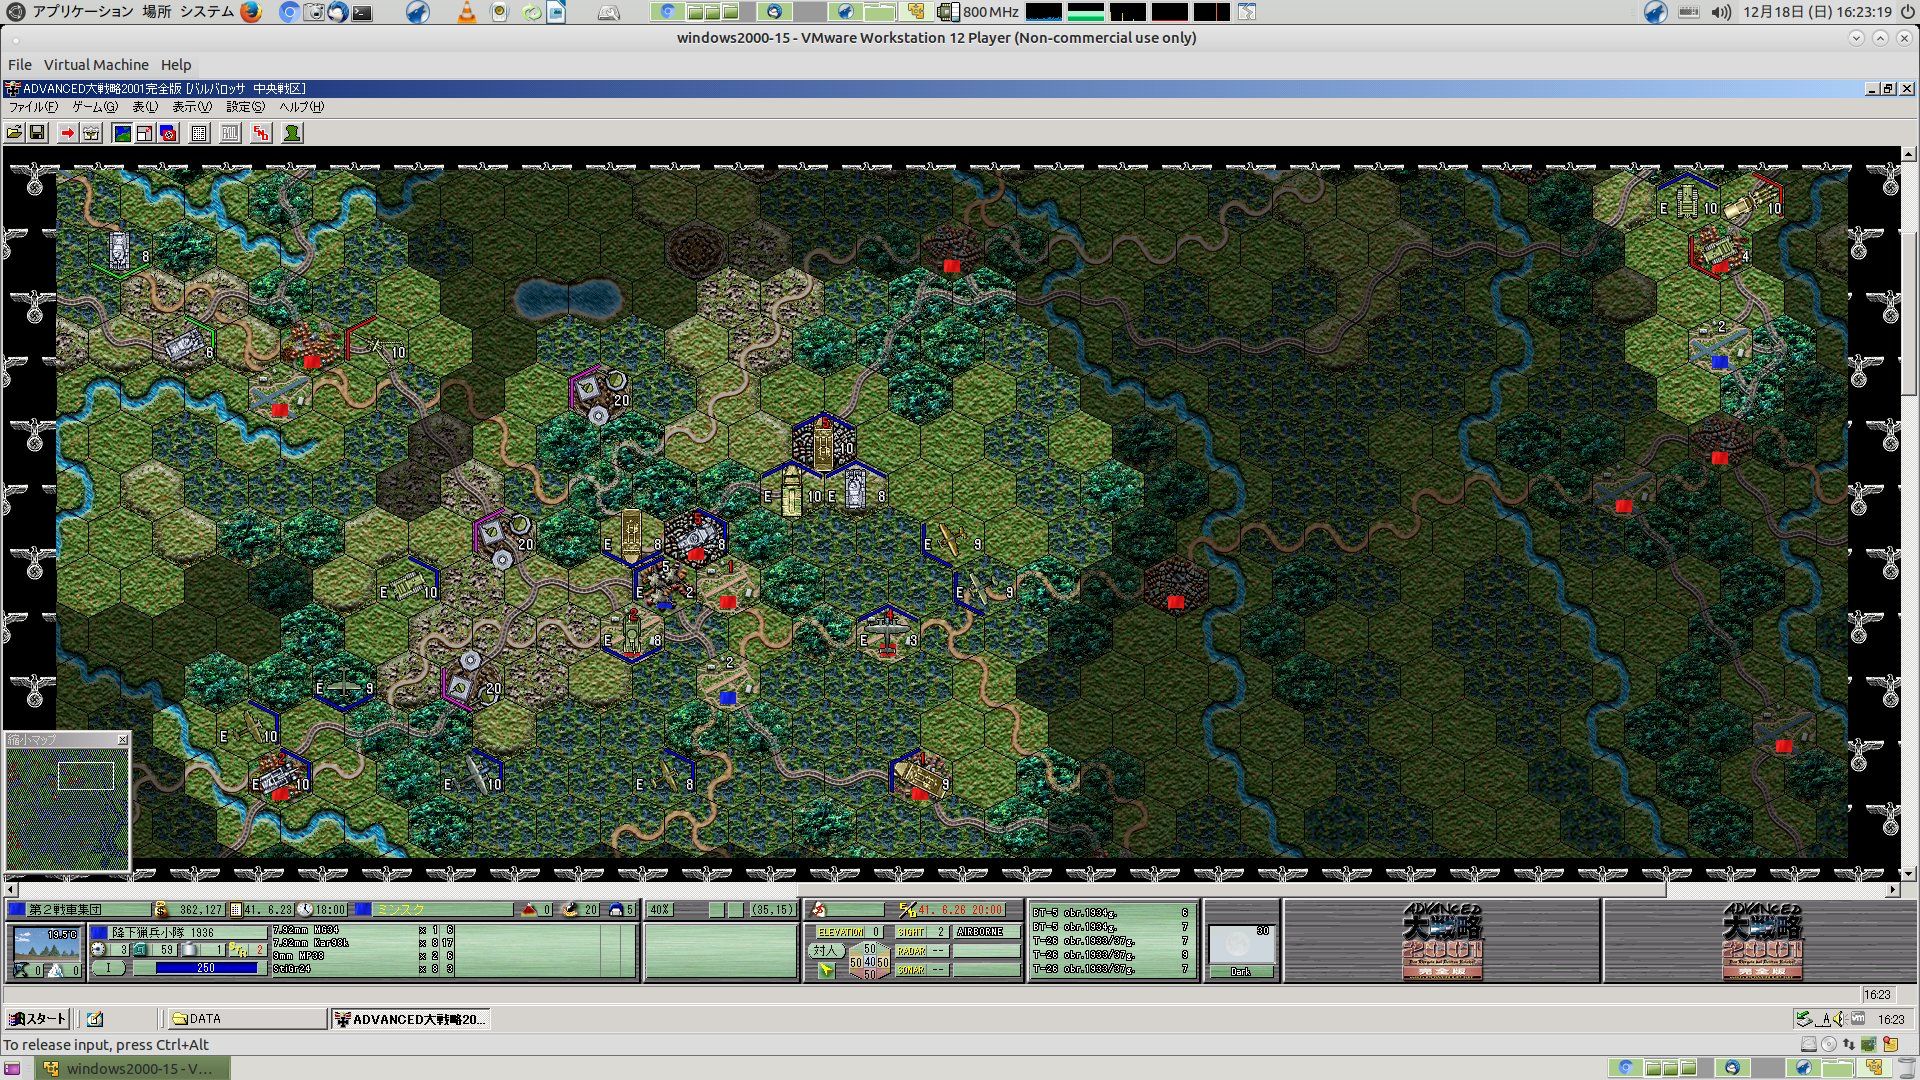Toggle the terrain map view toolbar icon
Viewport: 1920px width, 1080px height.
tap(122, 133)
